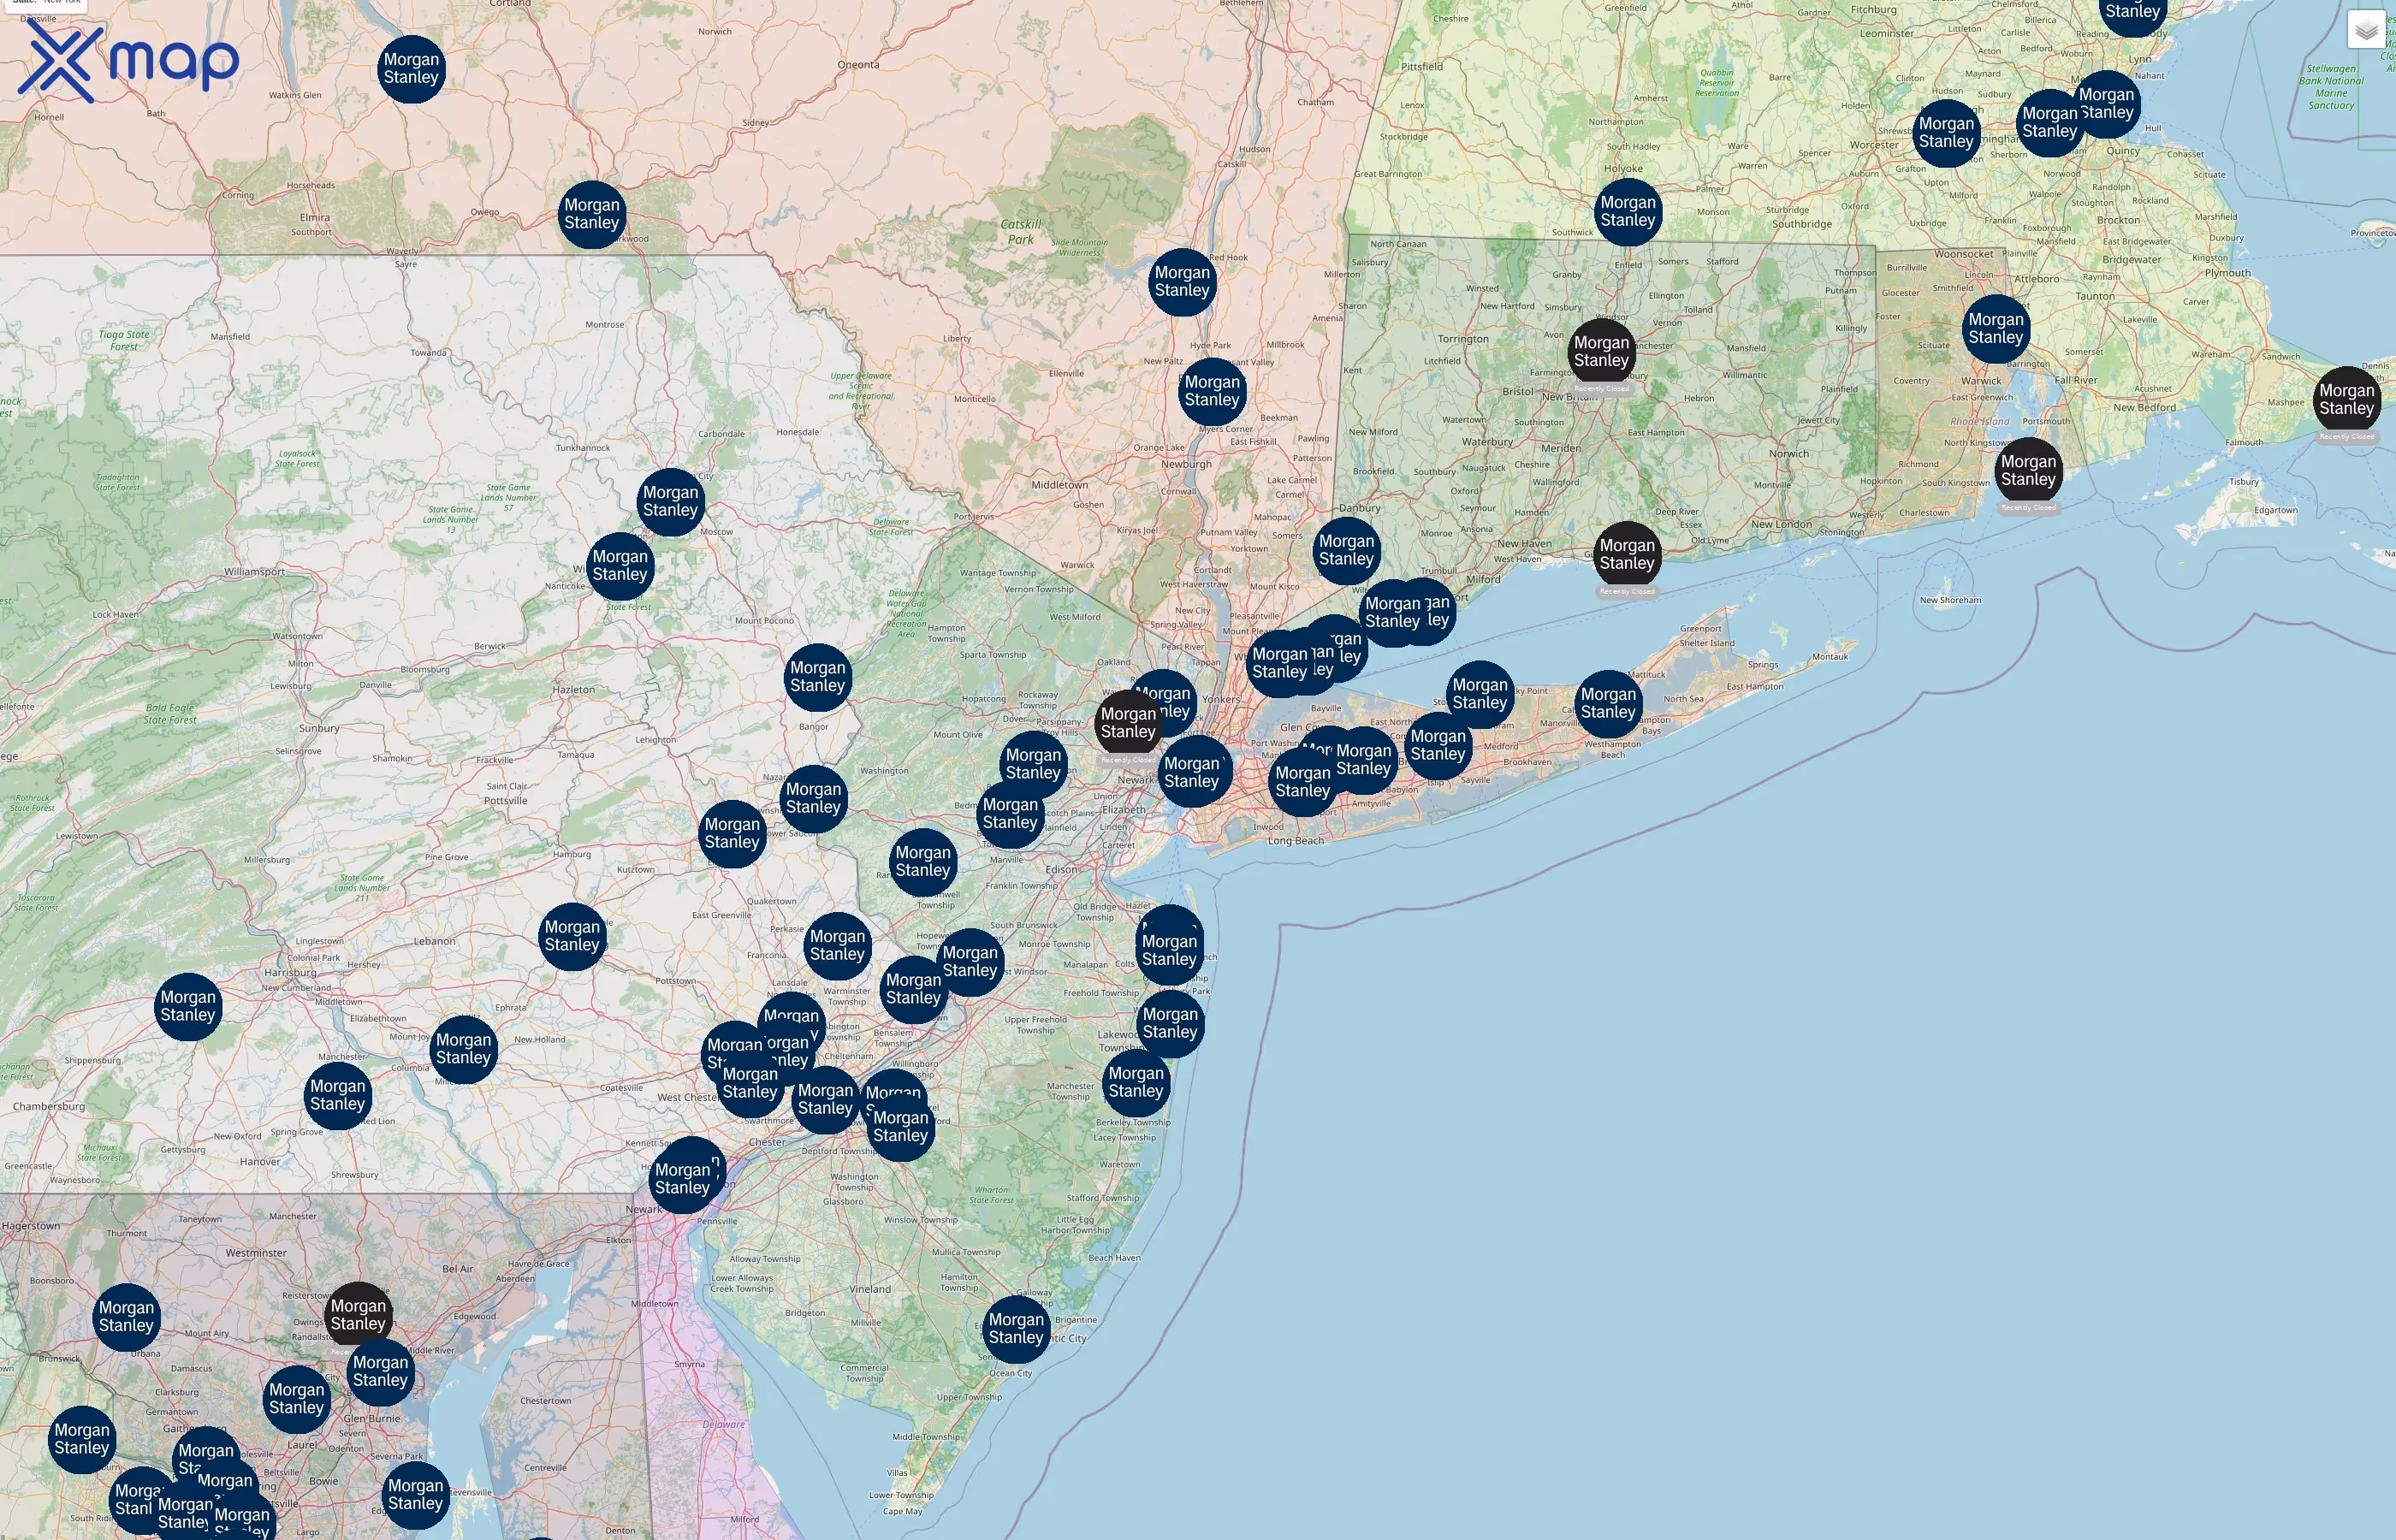Select Morgan Stanley marker near Watkins Glen
Viewport: 2396px width, 1540px height.
[411, 69]
